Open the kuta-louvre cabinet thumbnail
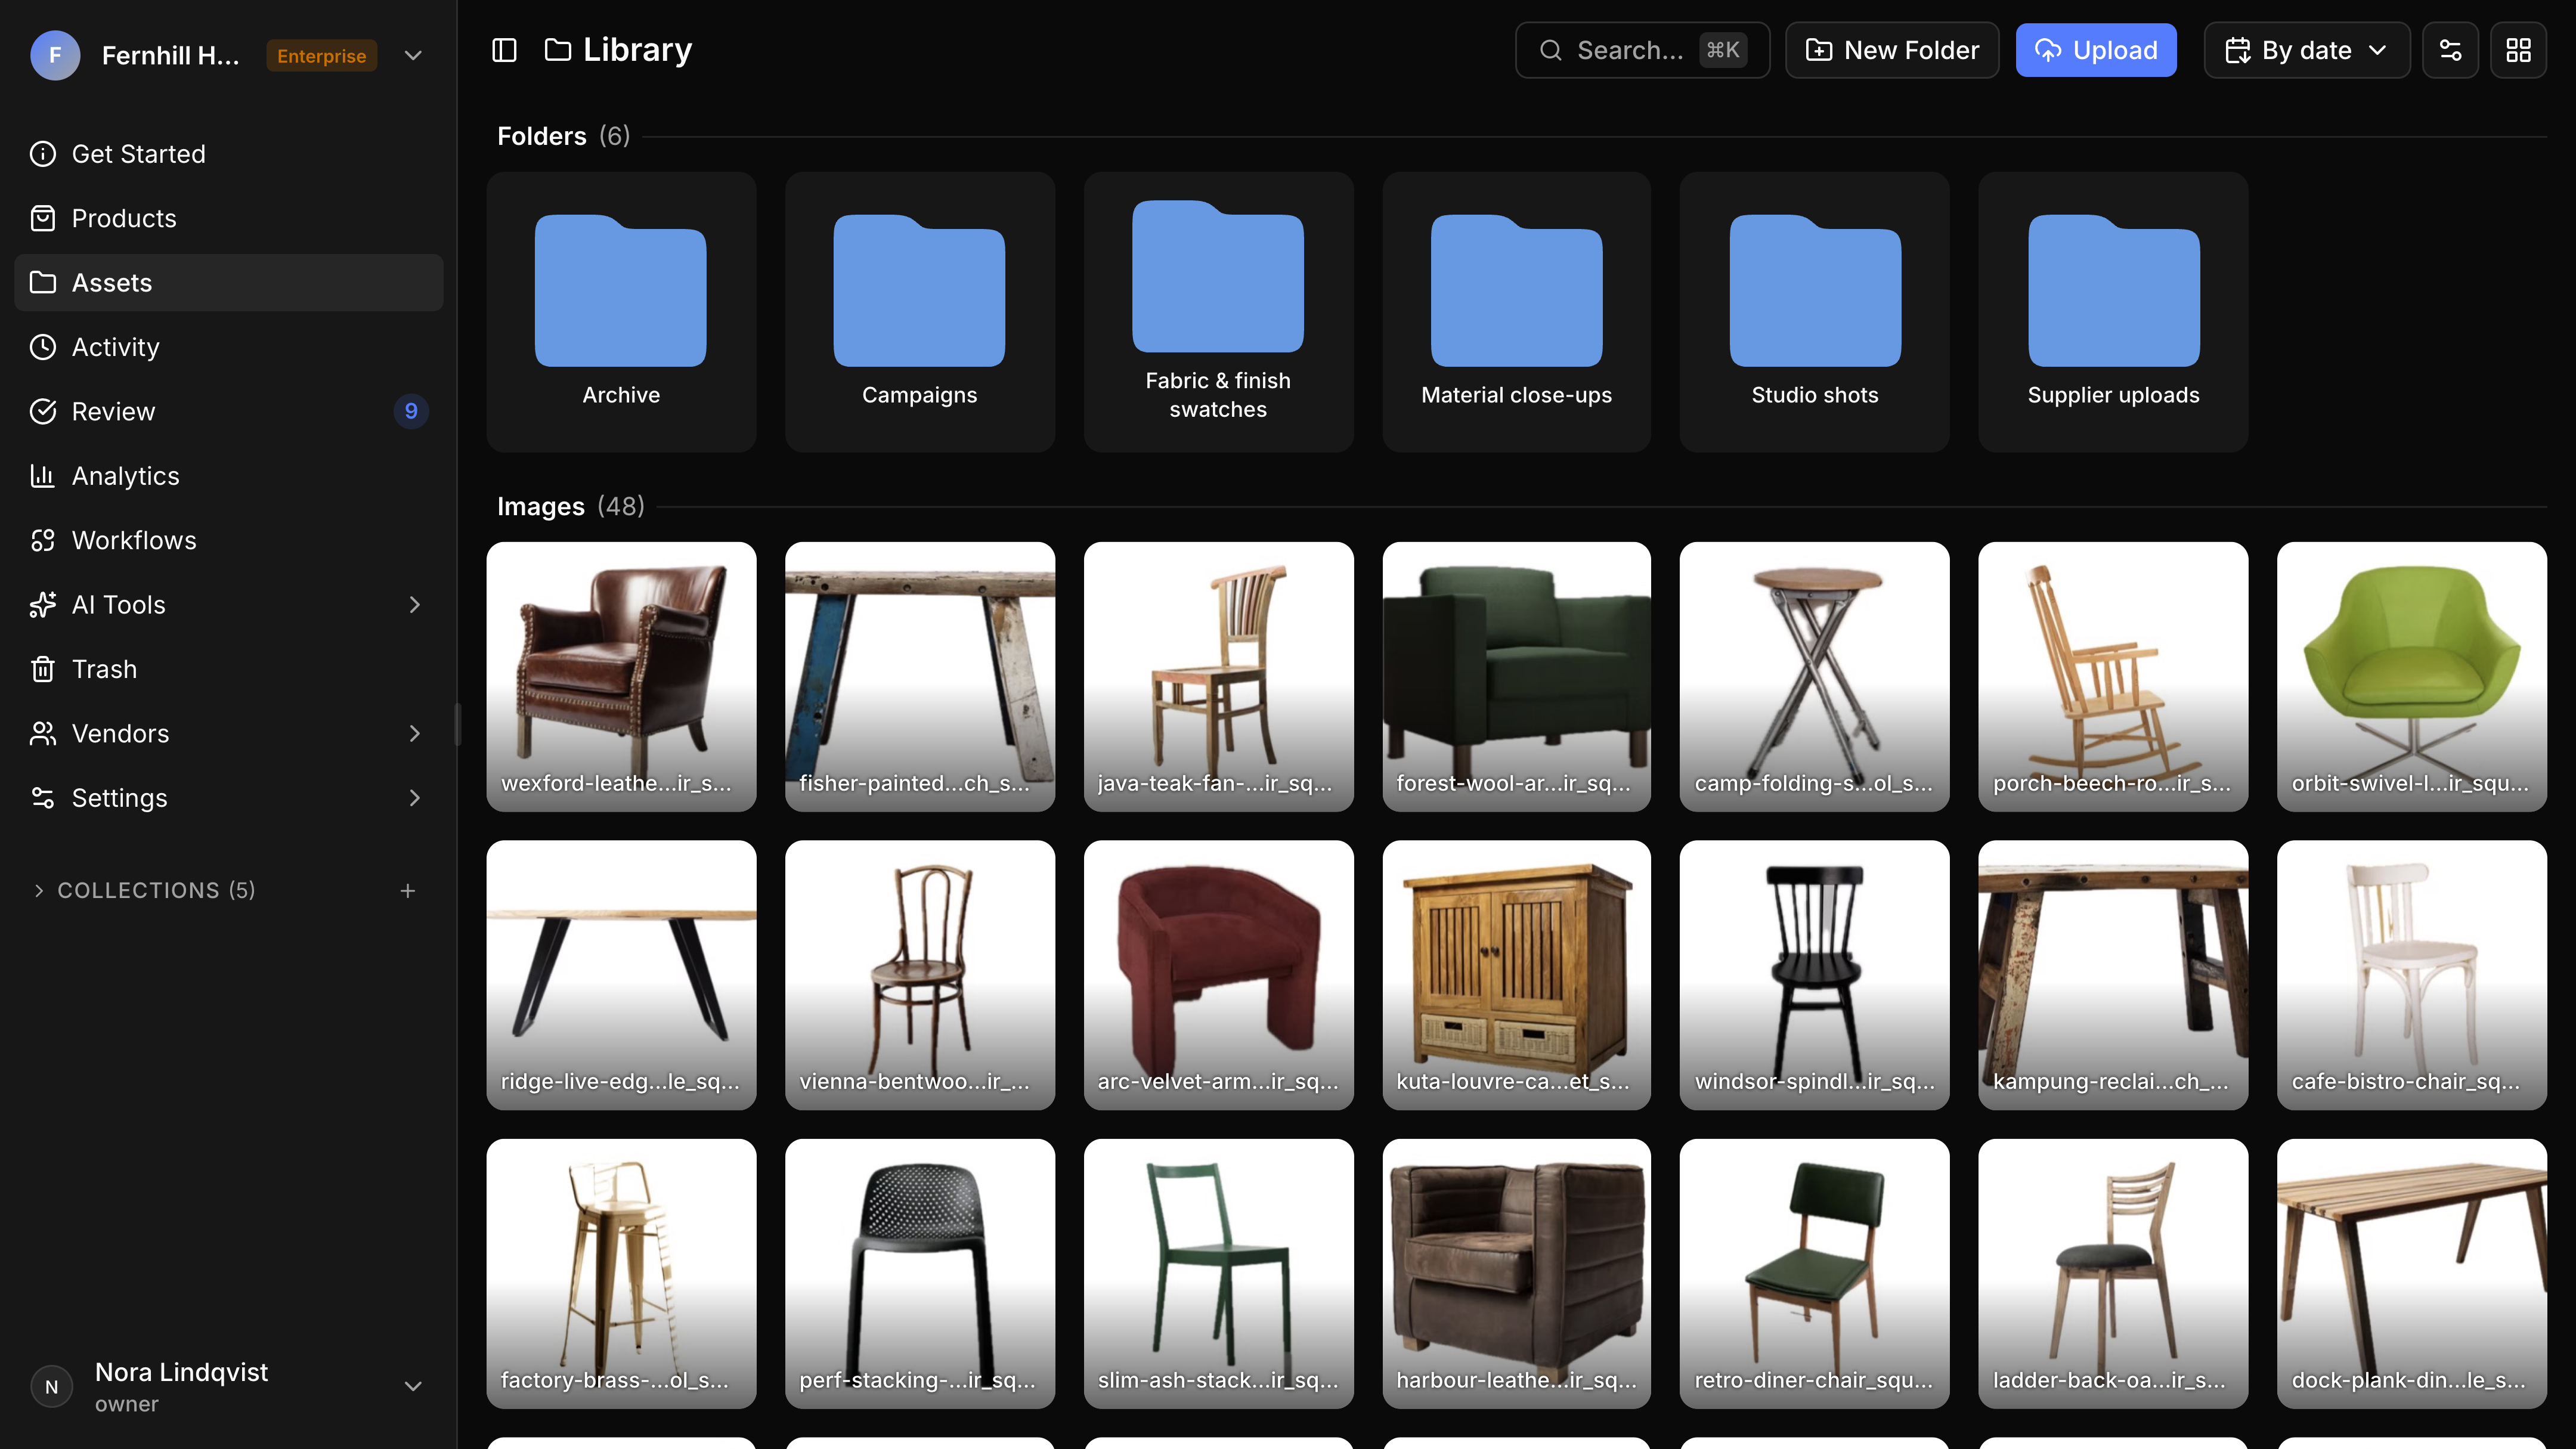This screenshot has width=2576, height=1449. tap(1516, 975)
